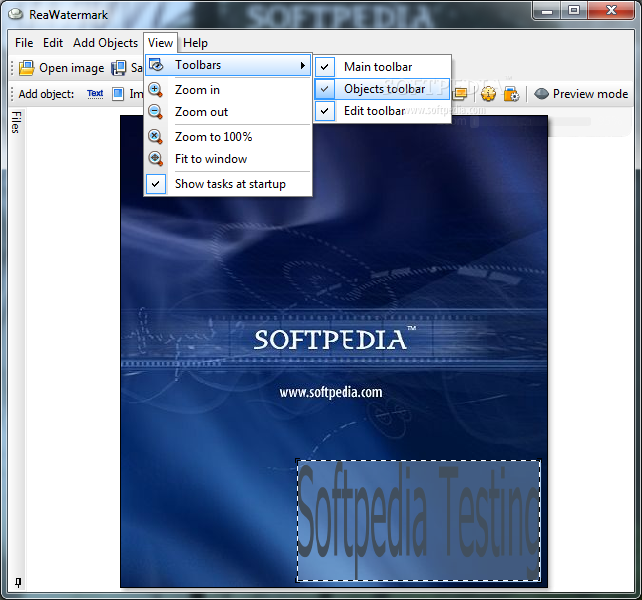Toggle the Edit toolbar checkmark
Image resolution: width=642 pixels, height=600 pixels.
[x=325, y=111]
